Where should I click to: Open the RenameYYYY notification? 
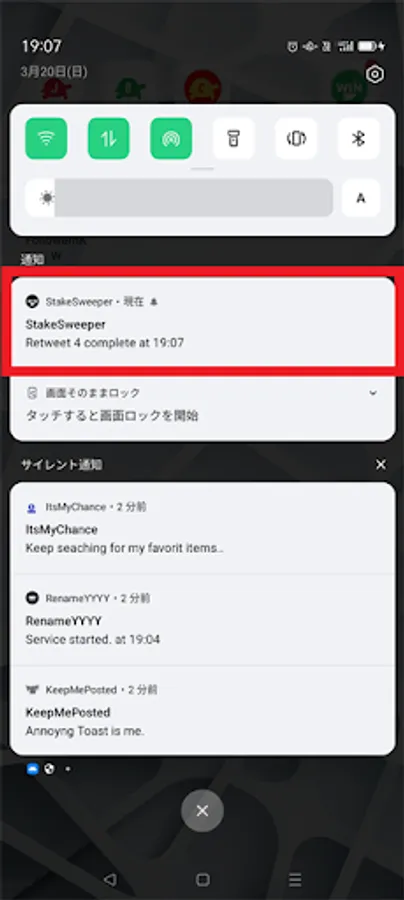(202, 620)
